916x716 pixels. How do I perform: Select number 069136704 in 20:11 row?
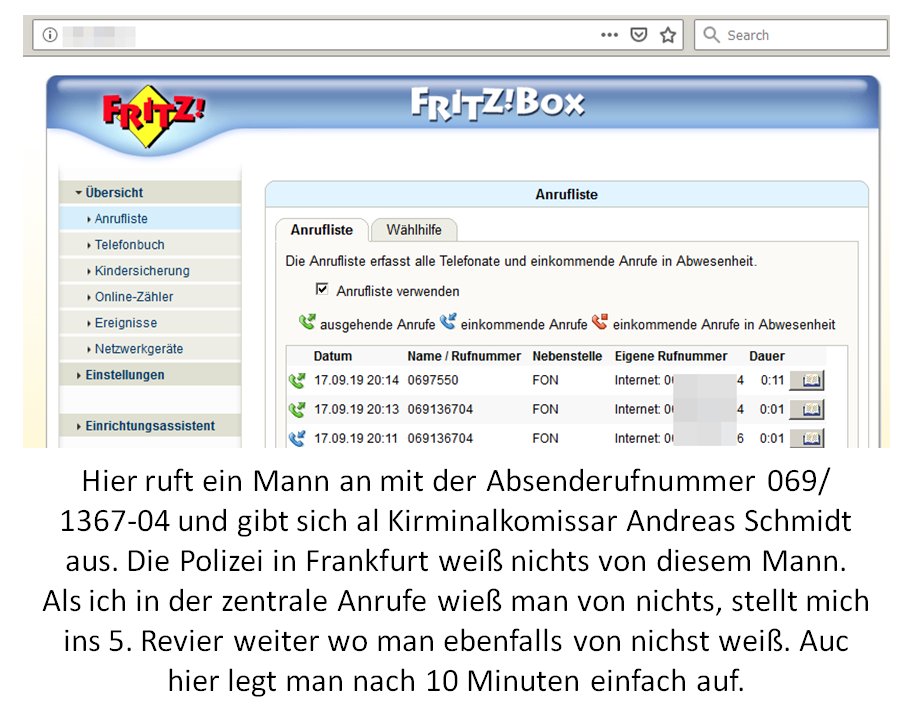pyautogui.click(x=440, y=439)
